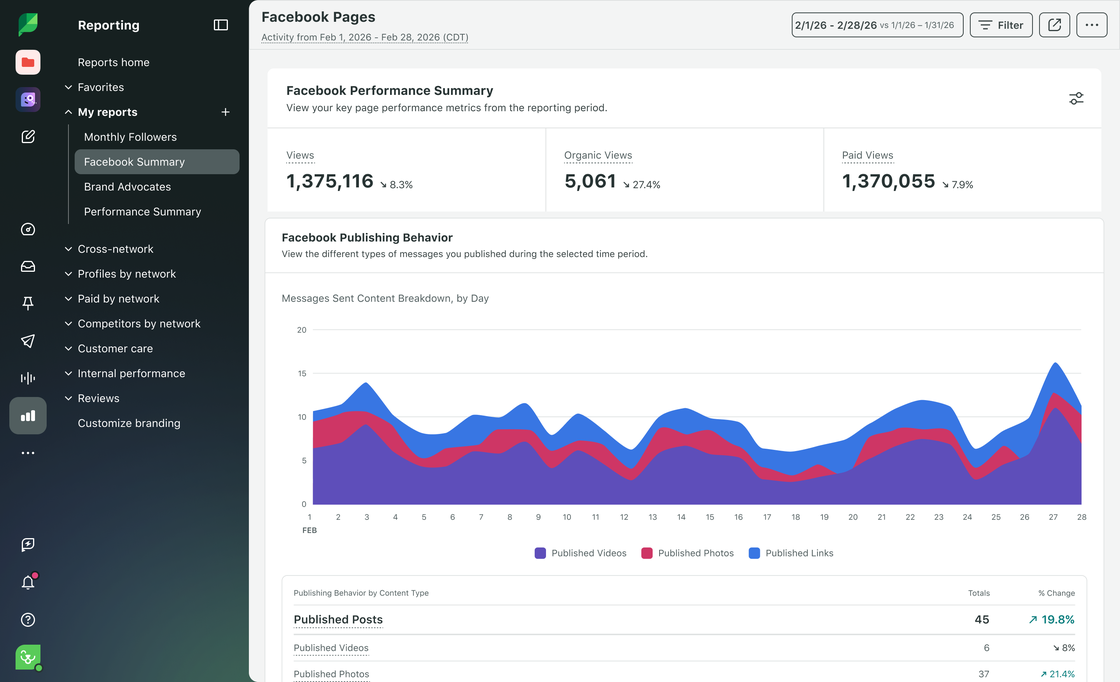Click the Filter button
Image resolution: width=1120 pixels, height=682 pixels.
[x=1001, y=25]
